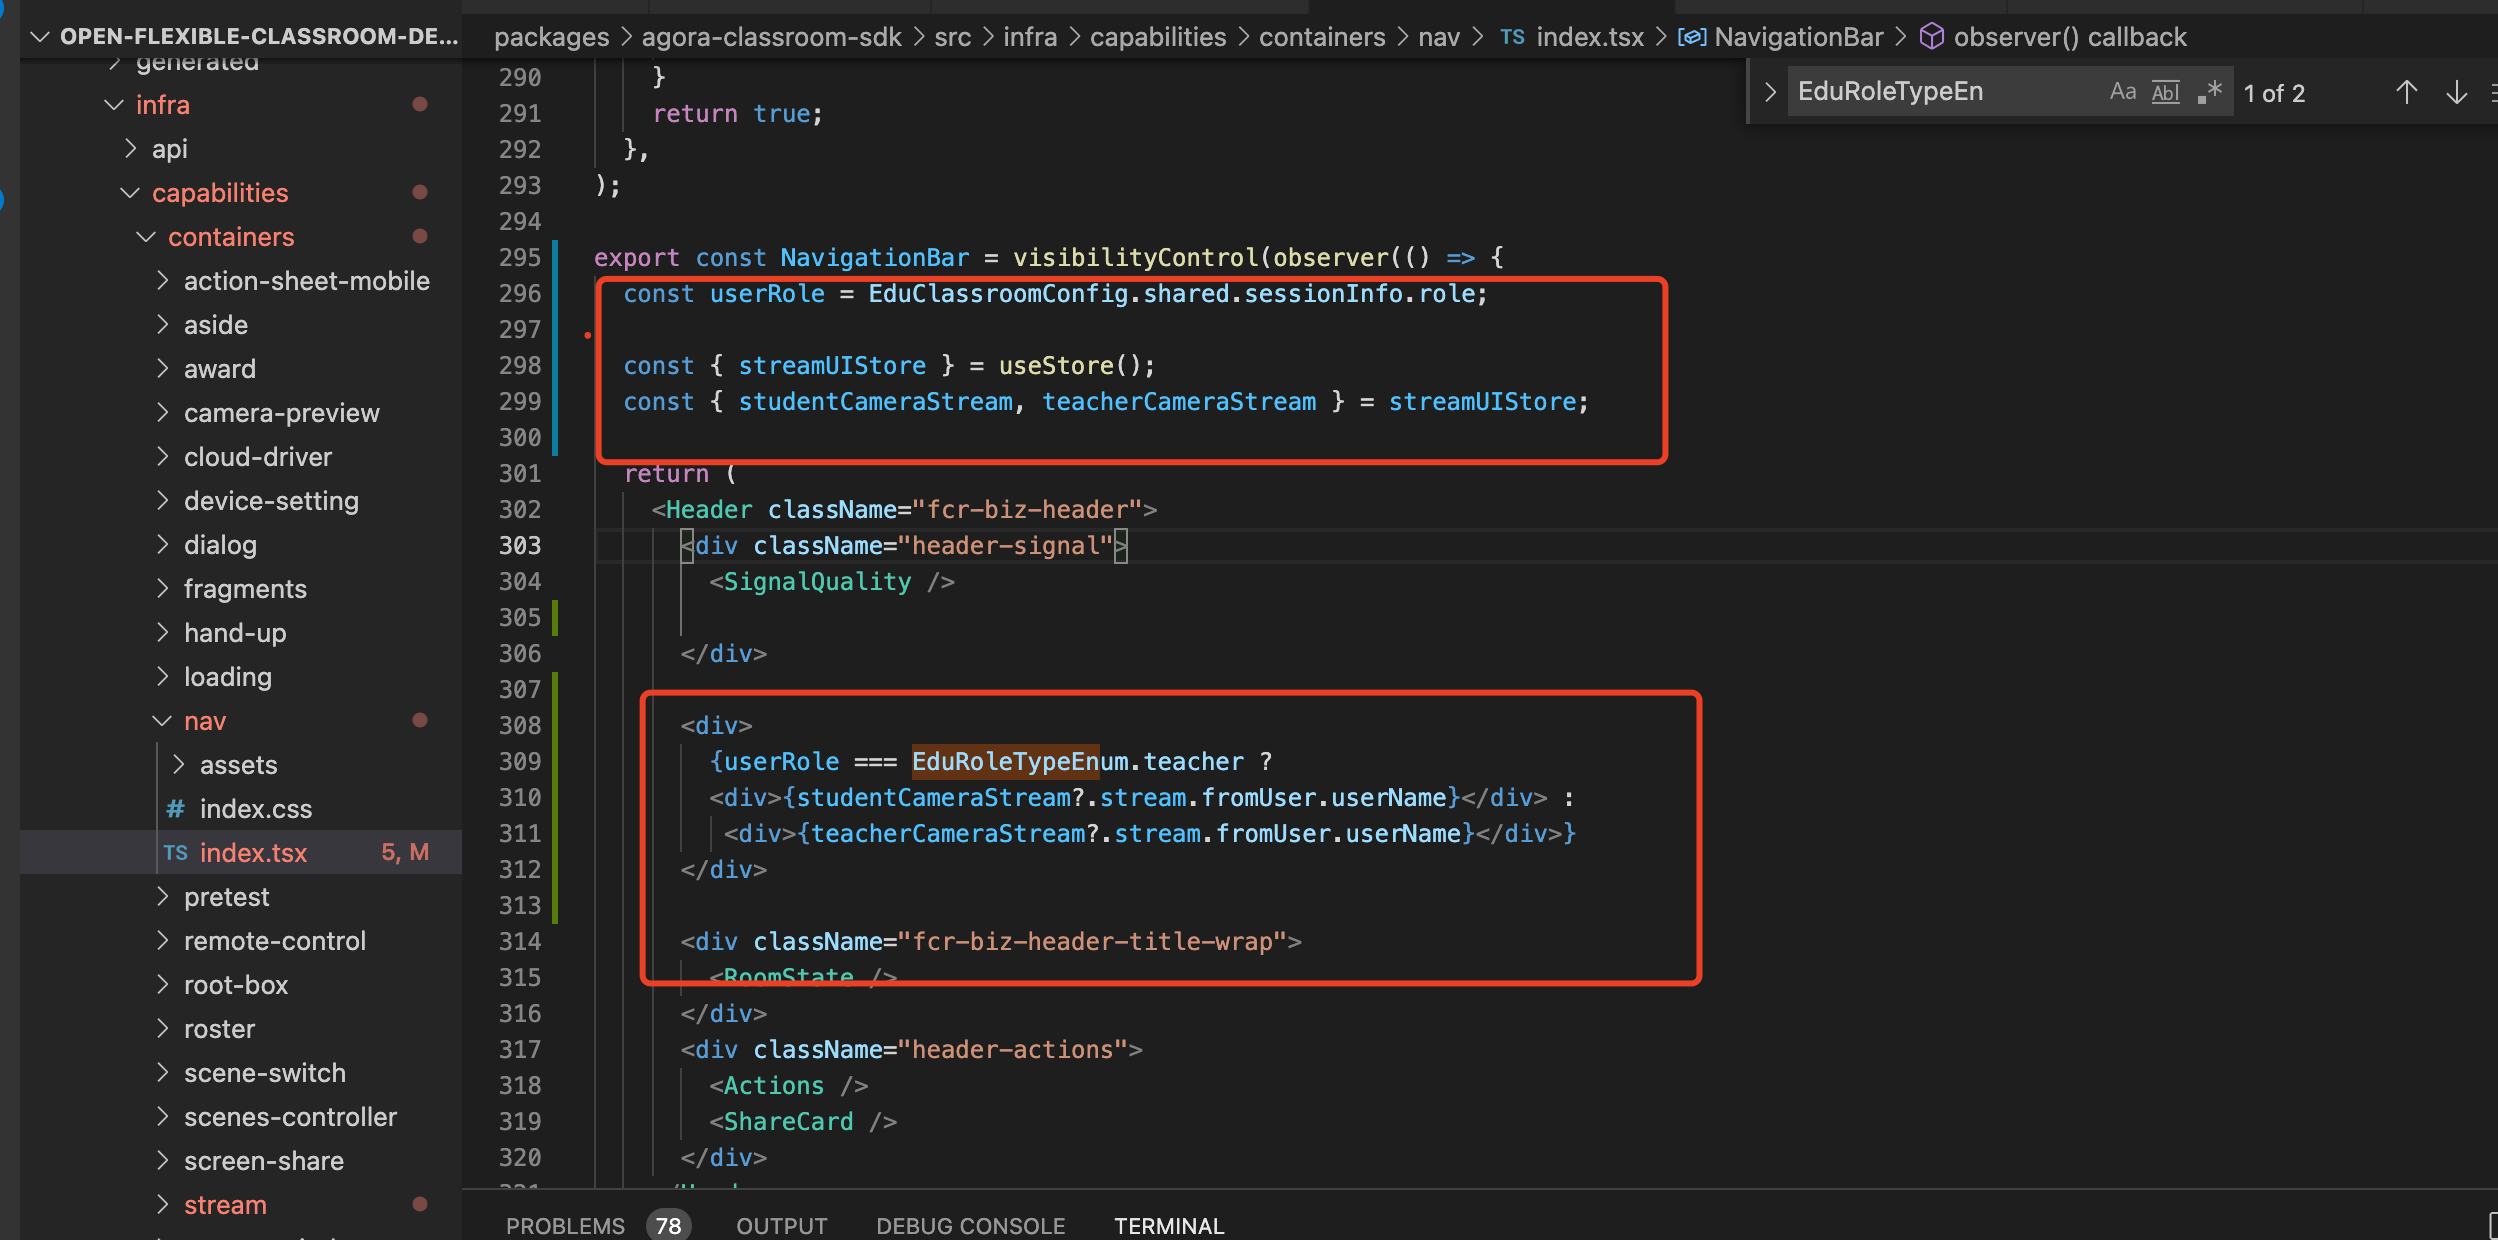Expand the stream folder
The width and height of the screenshot is (2498, 1240).
[x=162, y=1205]
